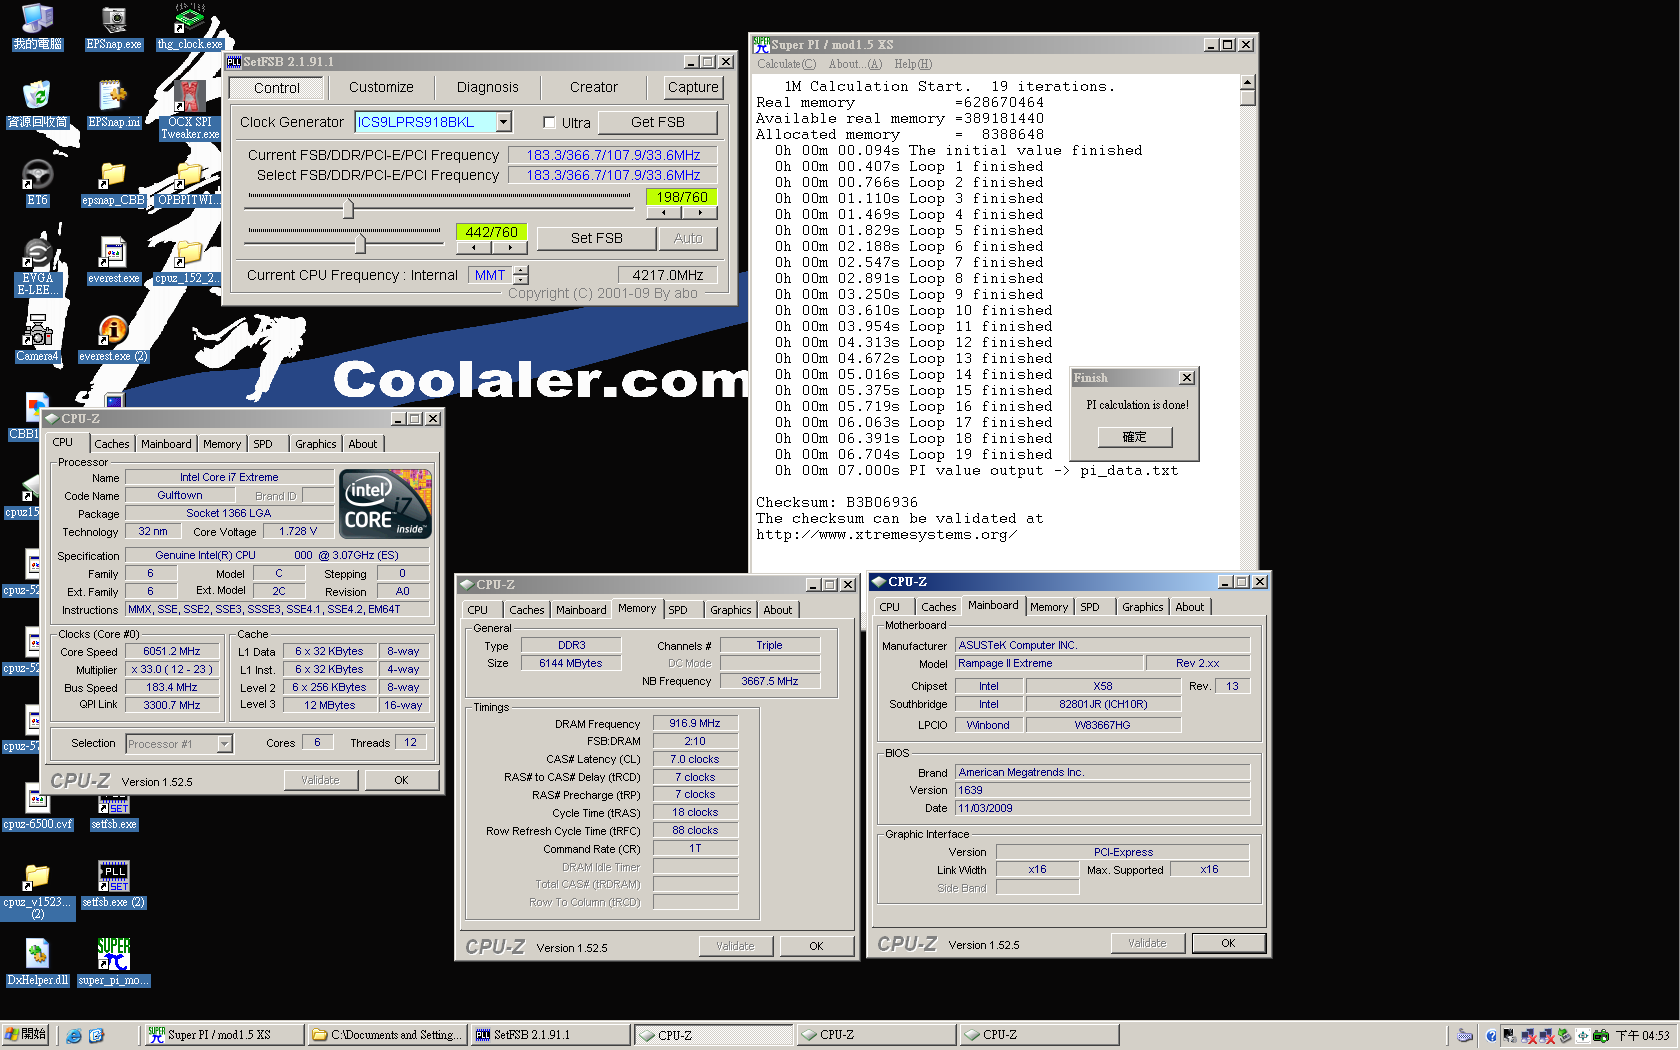This screenshot has height=1050, width=1680.
Task: Open SetFSB Creator tab
Action: click(x=594, y=88)
